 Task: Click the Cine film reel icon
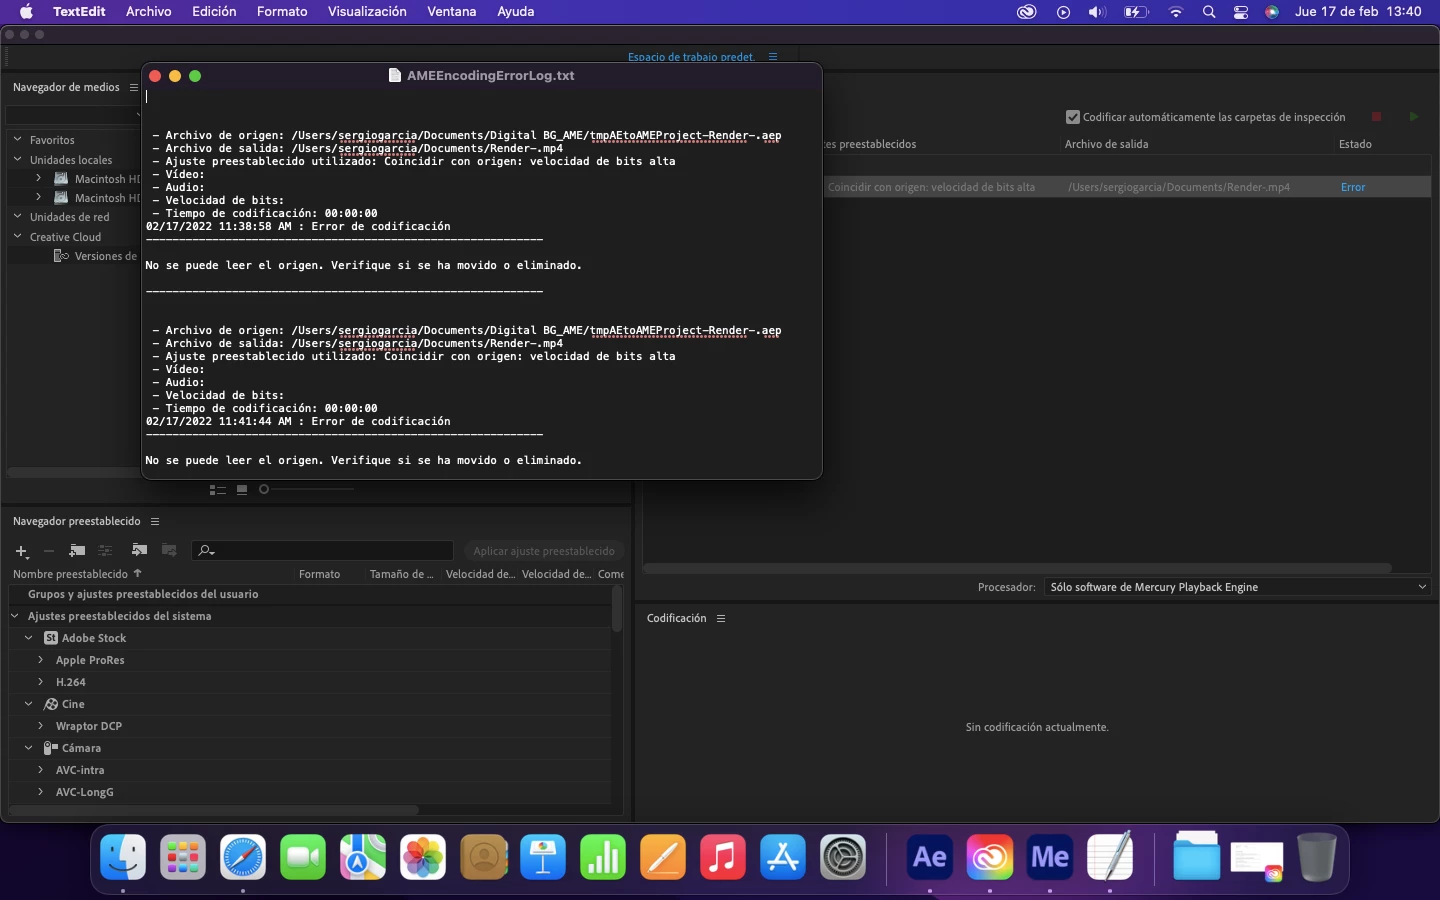51,704
